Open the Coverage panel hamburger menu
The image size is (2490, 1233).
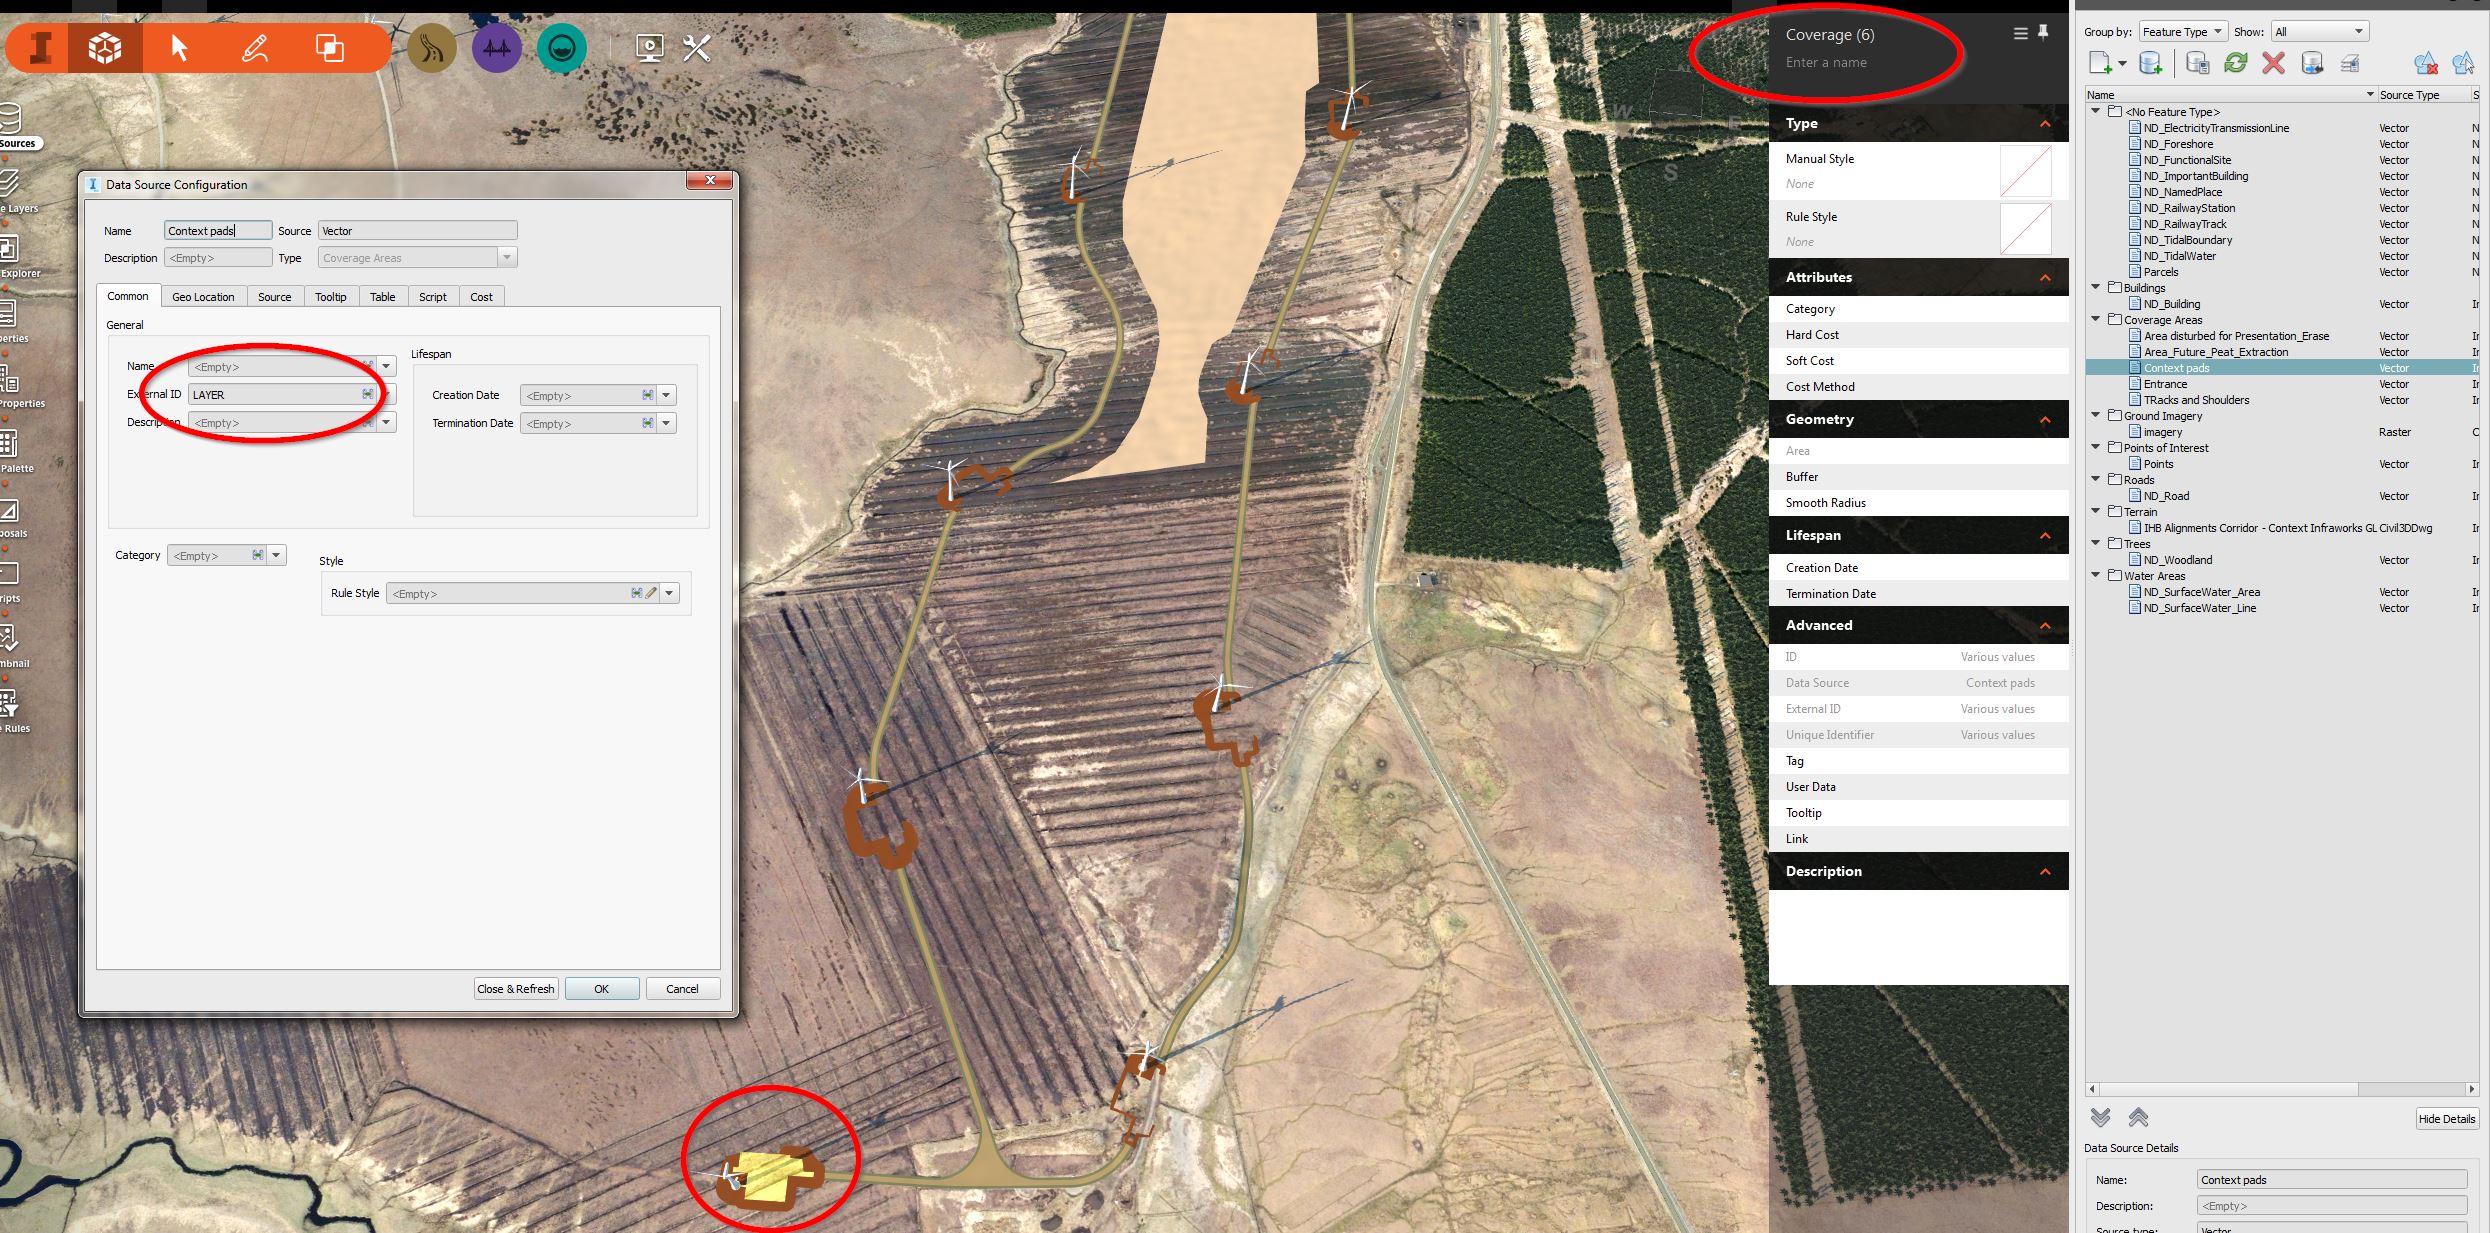pos(2020,34)
